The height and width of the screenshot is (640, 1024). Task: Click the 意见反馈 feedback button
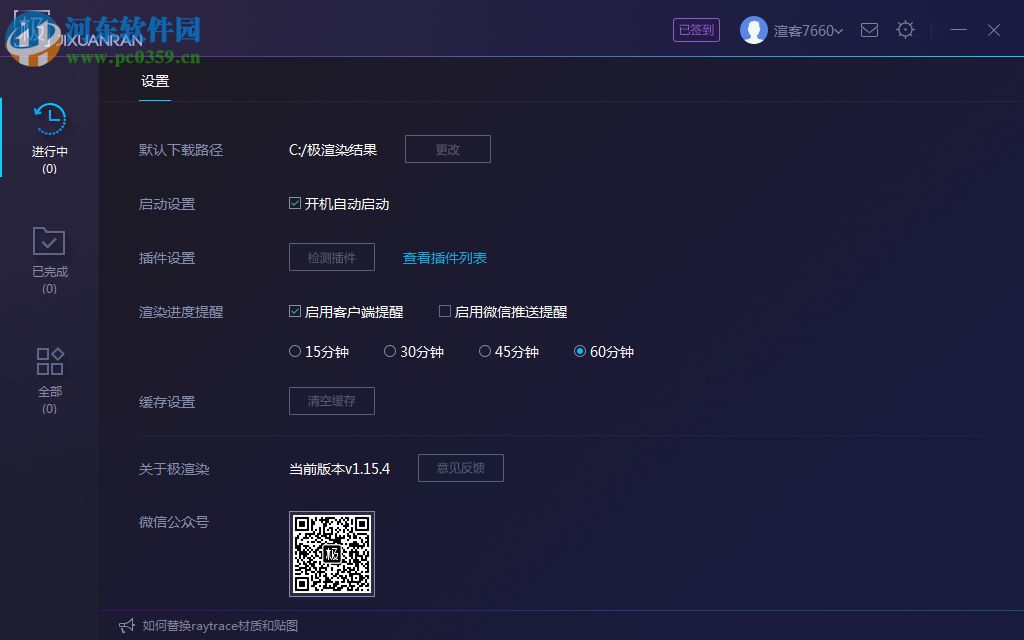(460, 467)
